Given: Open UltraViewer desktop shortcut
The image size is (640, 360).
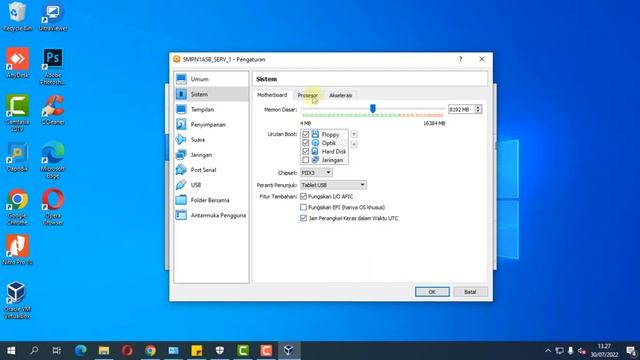Looking at the screenshot, I should pos(53,16).
